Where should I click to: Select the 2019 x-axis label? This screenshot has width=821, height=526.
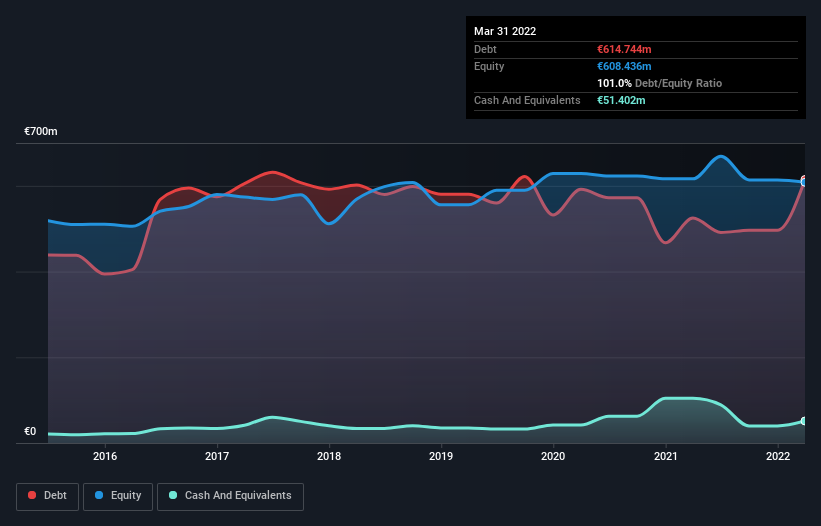441,456
